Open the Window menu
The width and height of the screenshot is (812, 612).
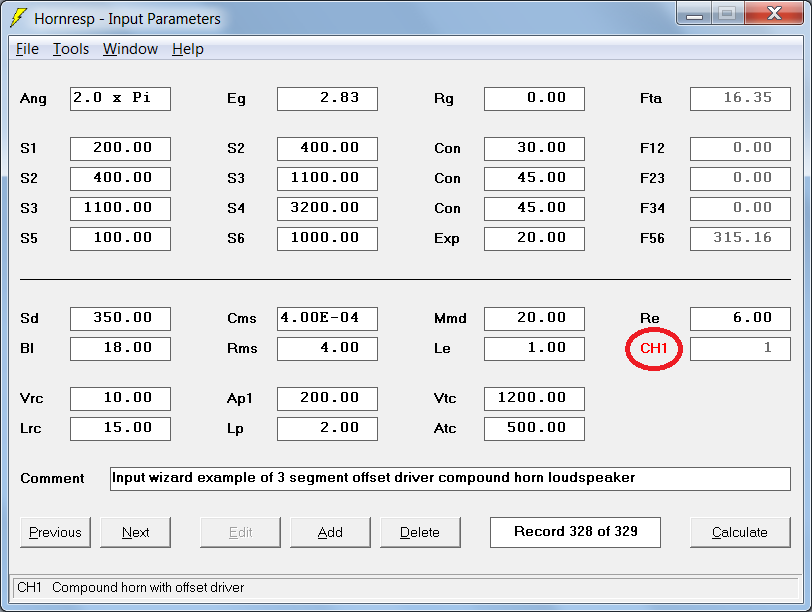pyautogui.click(x=130, y=49)
